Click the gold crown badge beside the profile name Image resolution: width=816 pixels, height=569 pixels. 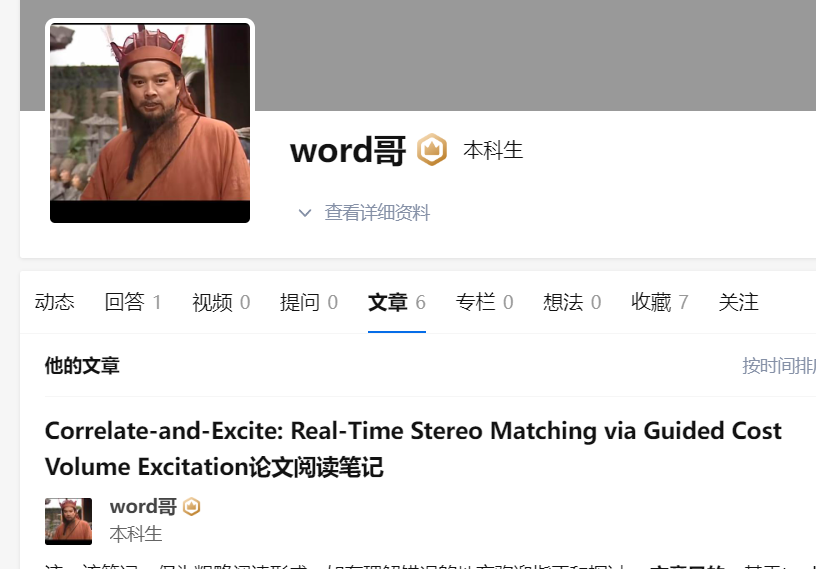point(432,150)
